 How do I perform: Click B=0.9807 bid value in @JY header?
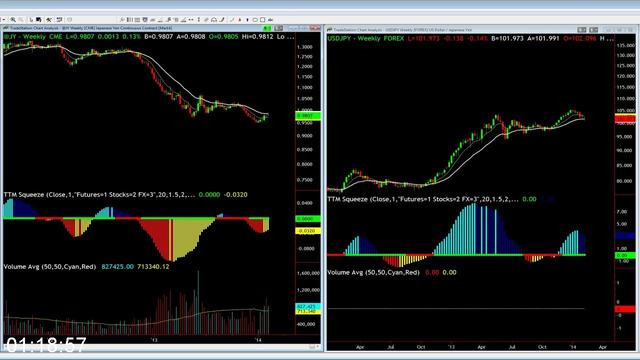click(x=158, y=37)
